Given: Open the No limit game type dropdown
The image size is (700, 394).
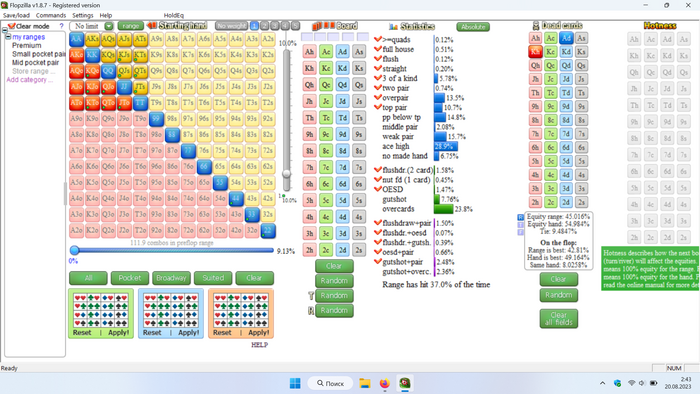Looking at the screenshot, I should [x=108, y=26].
